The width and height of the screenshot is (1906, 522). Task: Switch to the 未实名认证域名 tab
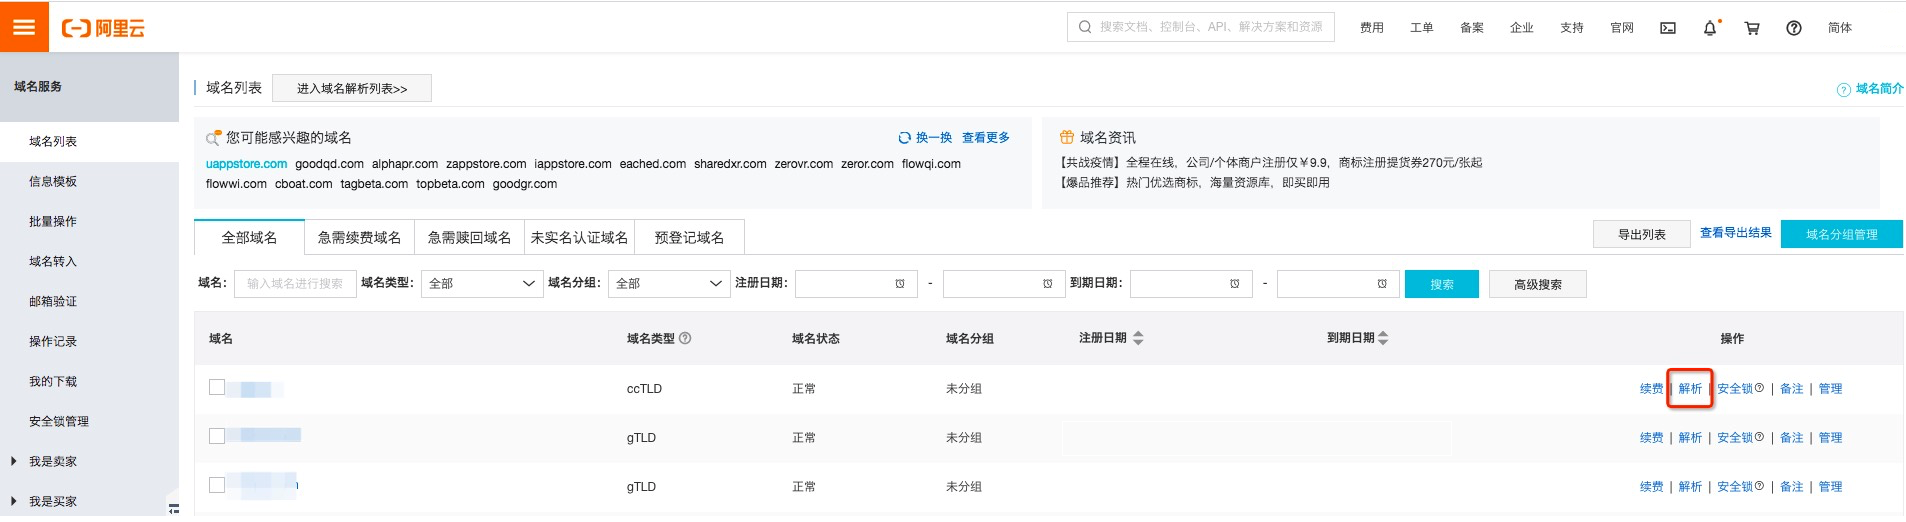point(579,237)
